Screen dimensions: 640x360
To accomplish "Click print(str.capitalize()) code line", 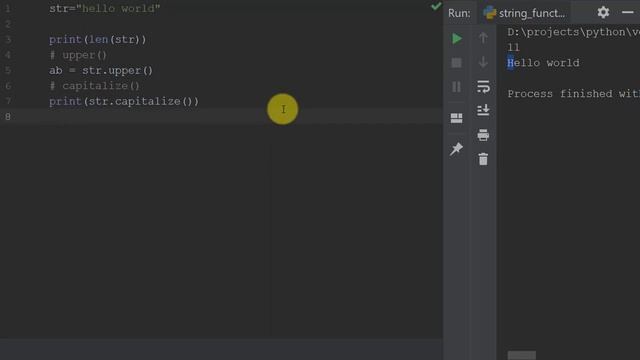I will click(x=124, y=102).
